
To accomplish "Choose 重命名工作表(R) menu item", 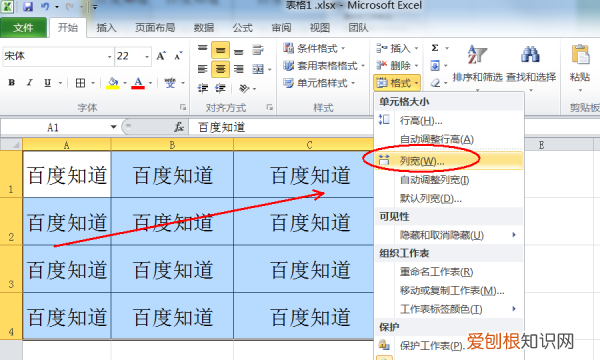I will 448,272.
